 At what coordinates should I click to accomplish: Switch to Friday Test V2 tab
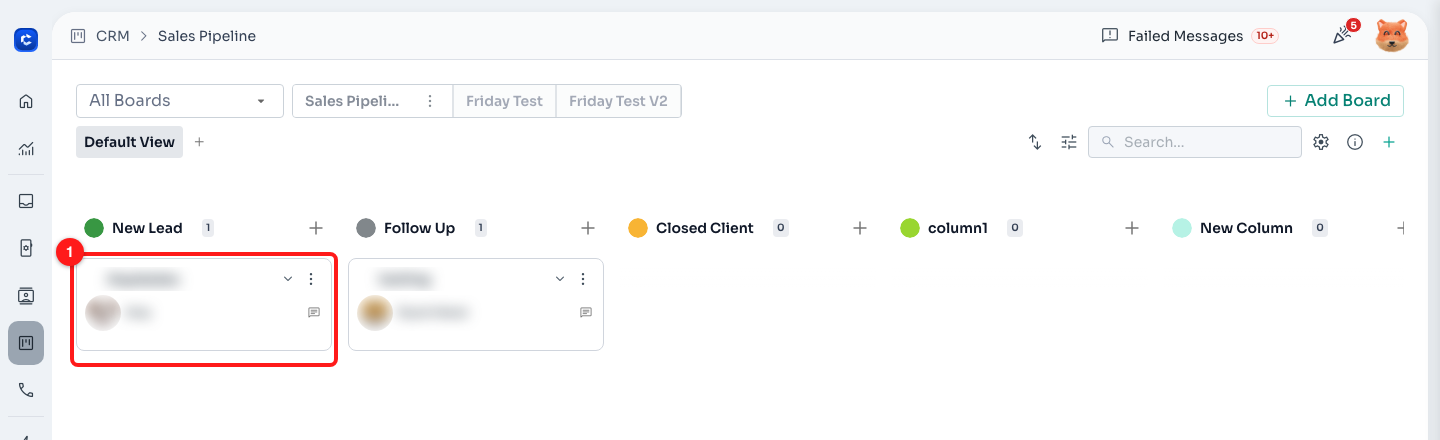pos(618,101)
